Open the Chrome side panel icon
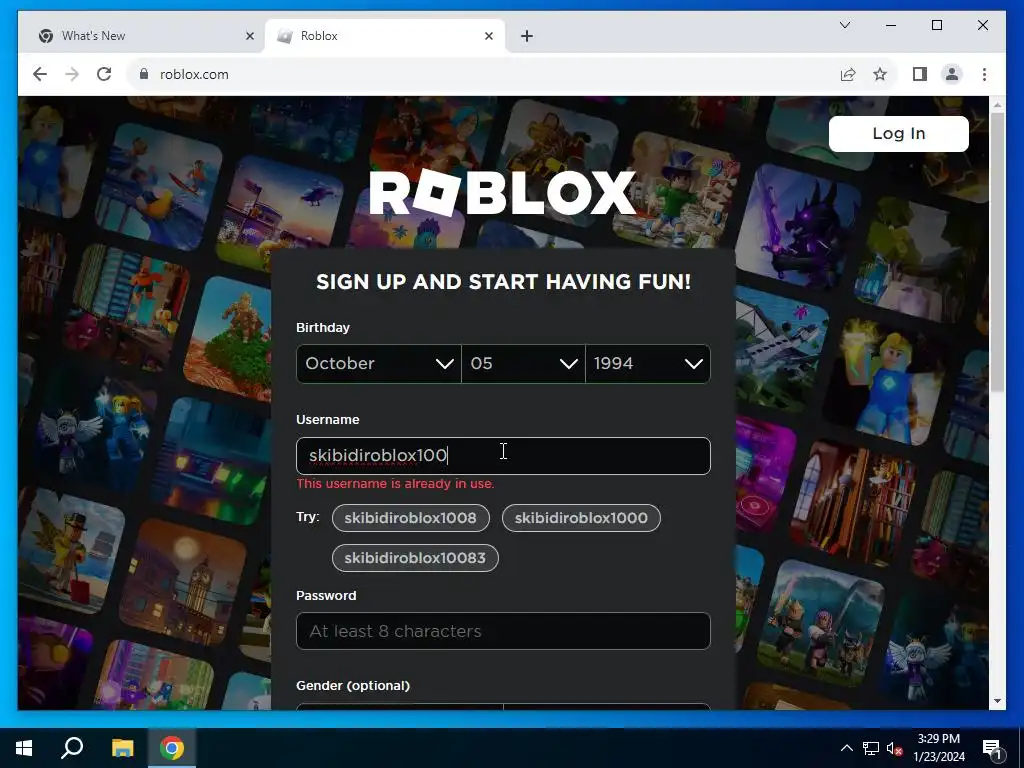 (920, 74)
